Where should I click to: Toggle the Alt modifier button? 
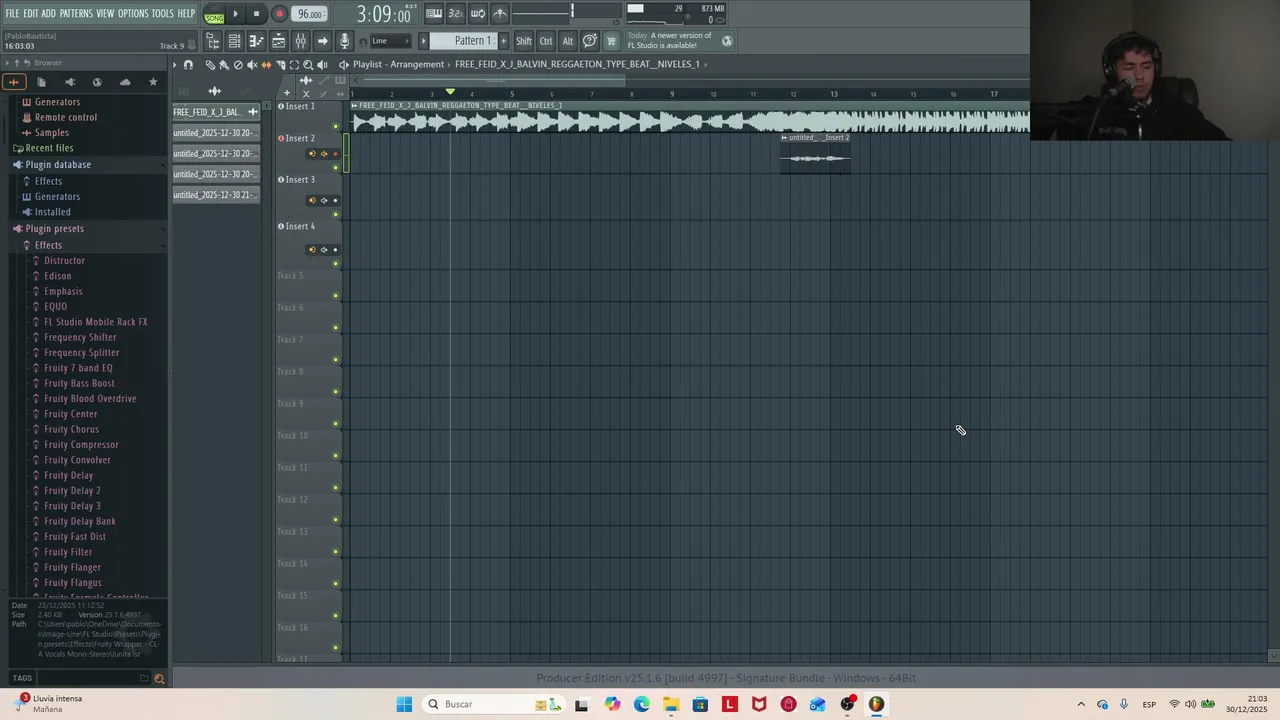[567, 41]
